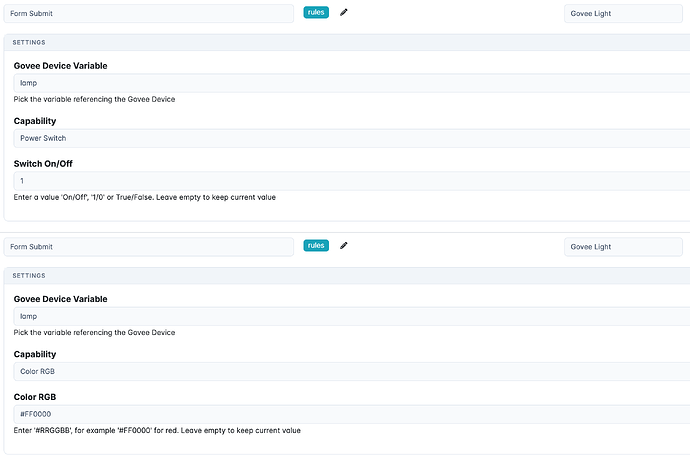Click the pencil edit icon in second rule row
This screenshot has width=690, height=456.
click(x=344, y=246)
